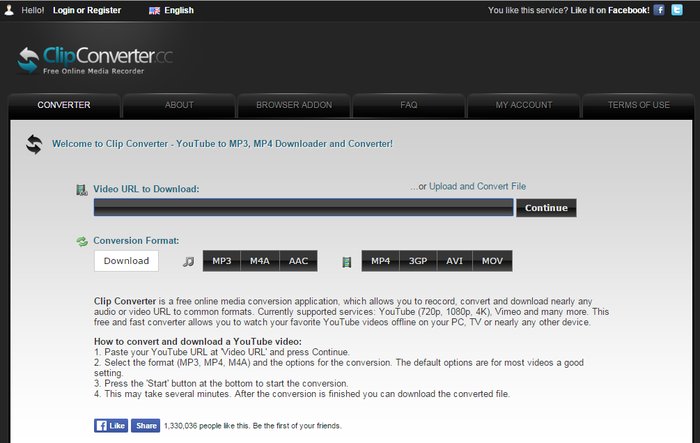Image resolution: width=700 pixels, height=443 pixels.
Task: Open the FAQ tab
Action: click(x=408, y=105)
